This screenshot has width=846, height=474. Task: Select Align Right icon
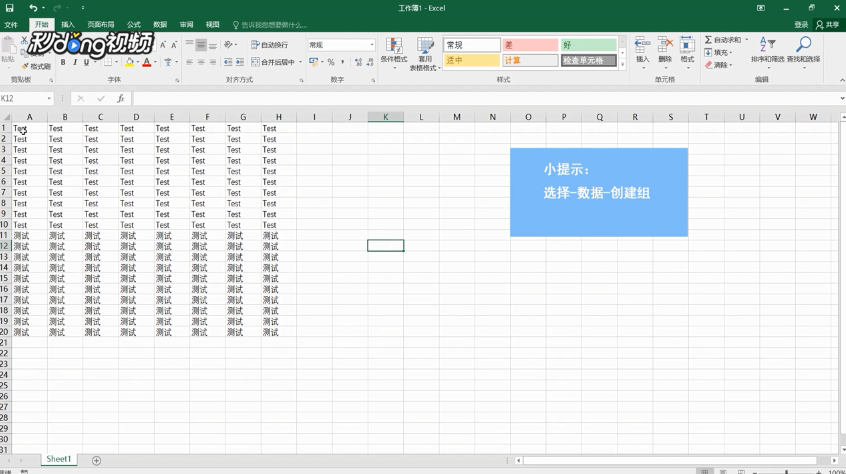pos(213,63)
